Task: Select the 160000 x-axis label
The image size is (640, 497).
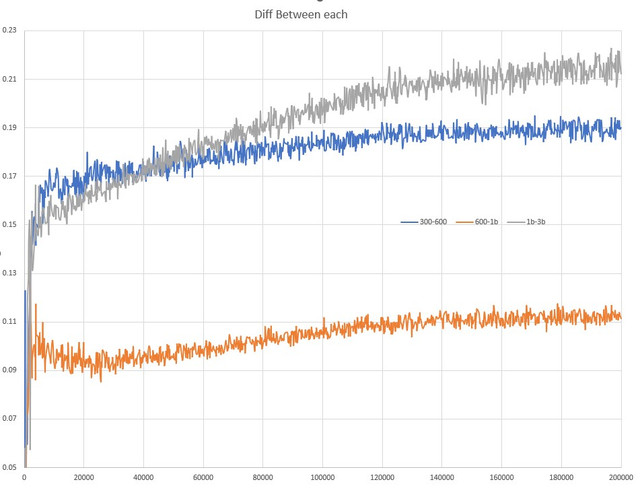Action: [501, 477]
